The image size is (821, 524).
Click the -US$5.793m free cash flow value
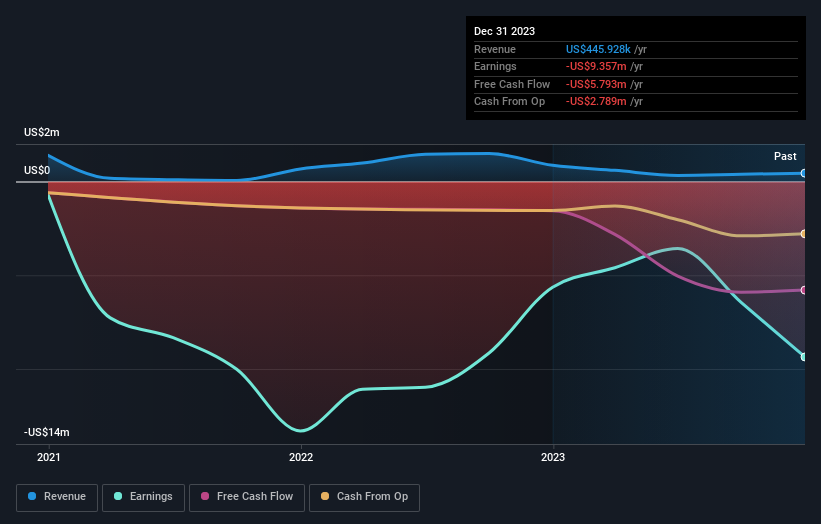click(x=596, y=84)
